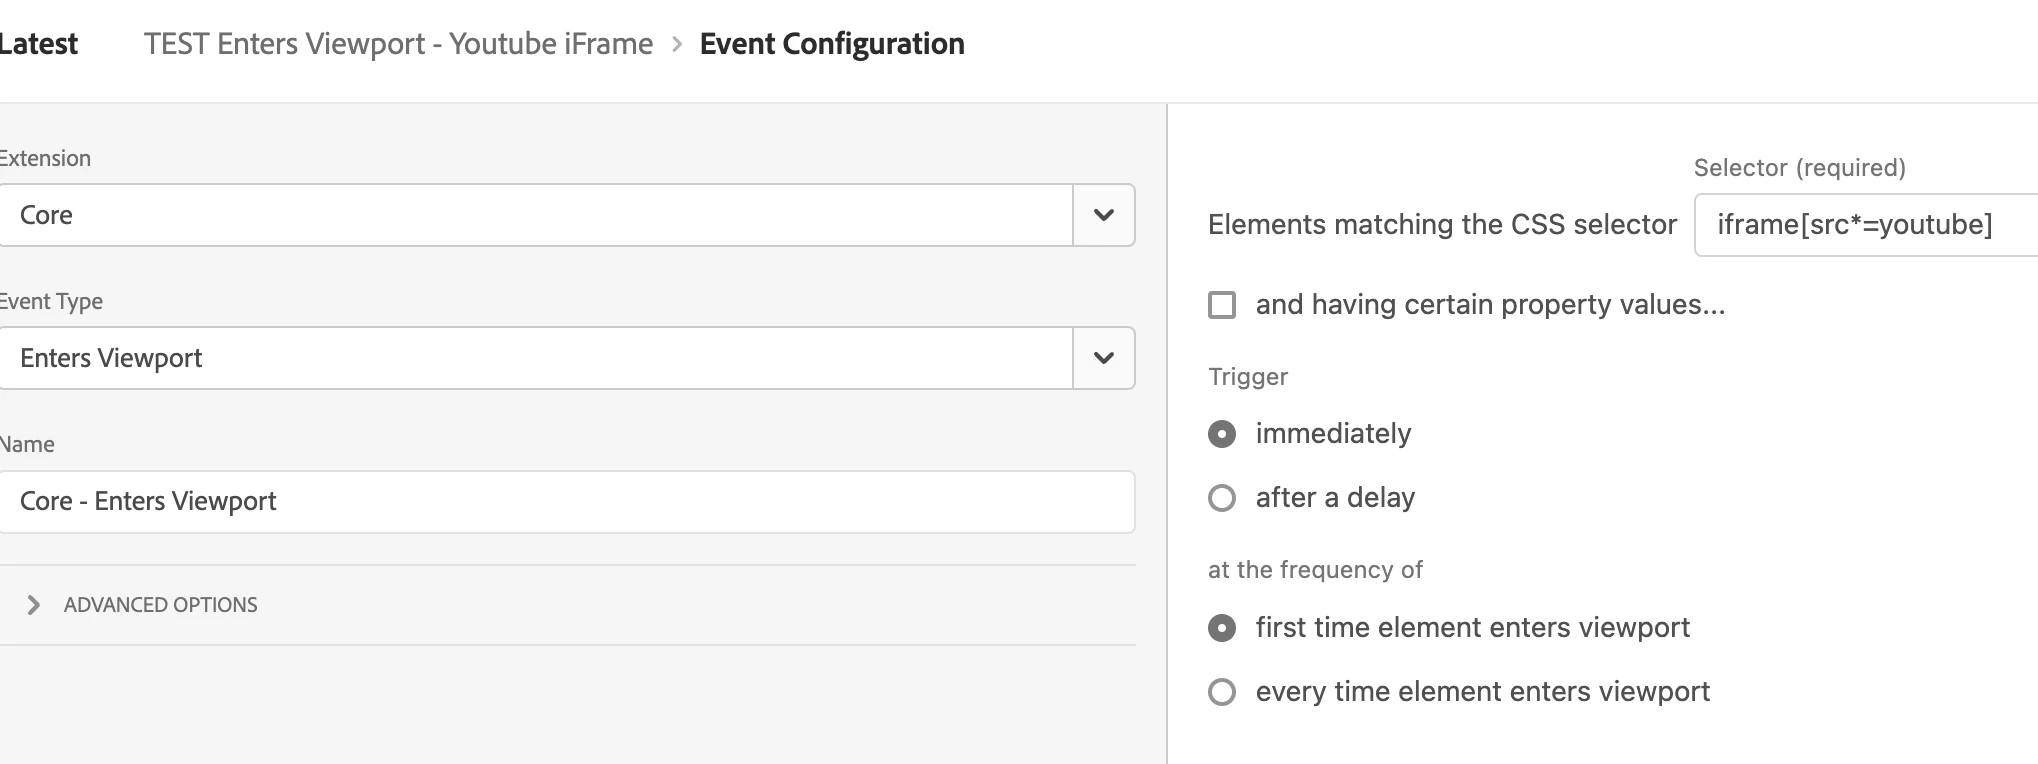Click the CSS Selector input field
This screenshot has height=764, width=2038.
coord(1865,225)
